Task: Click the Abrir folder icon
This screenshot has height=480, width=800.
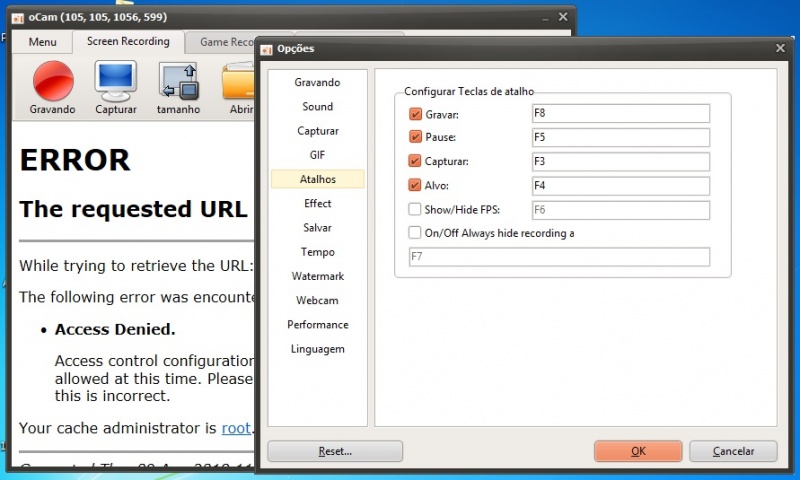Action: tap(239, 82)
